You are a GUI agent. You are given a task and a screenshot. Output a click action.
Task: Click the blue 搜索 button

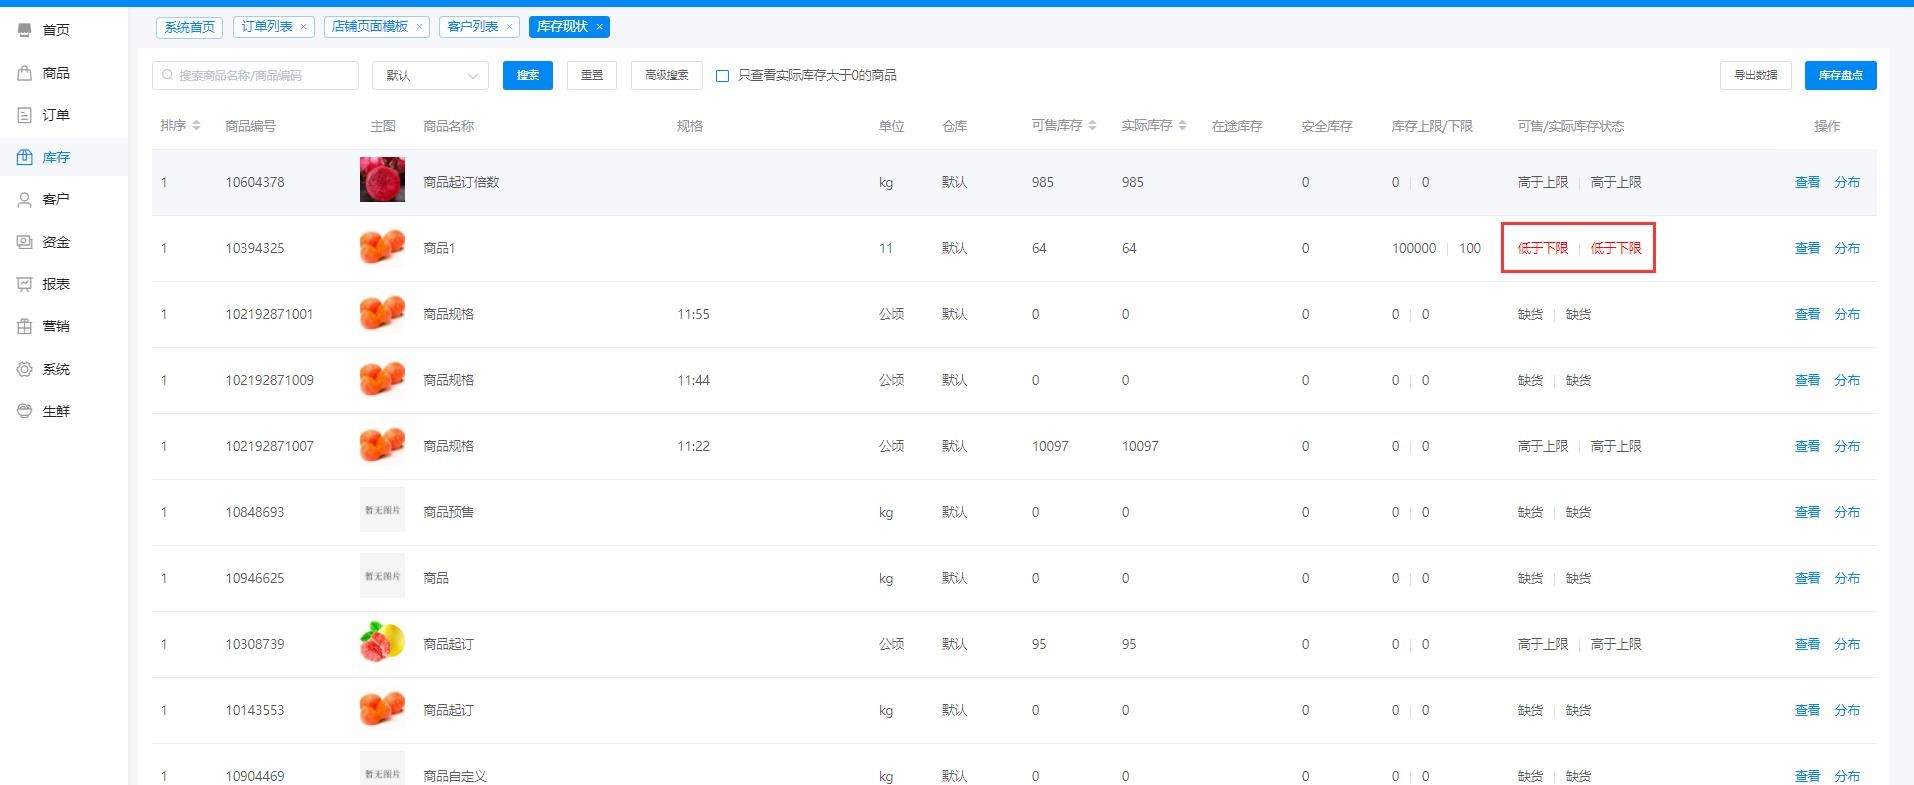tap(528, 76)
